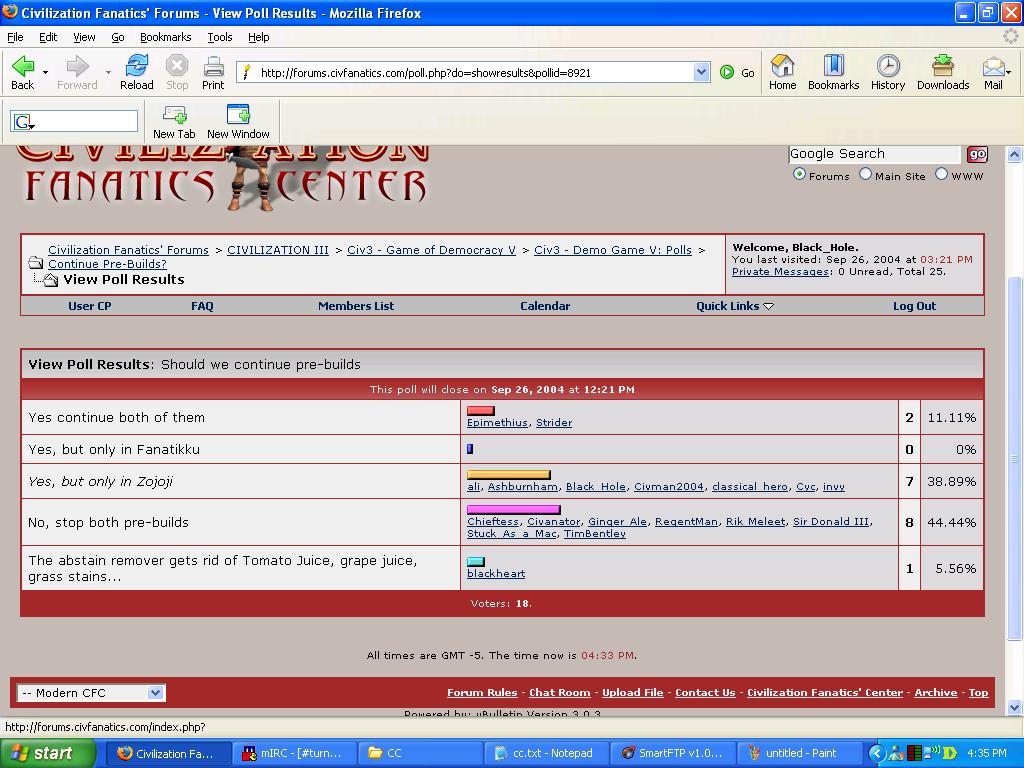The height and width of the screenshot is (768, 1024).
Task: Open the Help menu
Action: click(259, 37)
